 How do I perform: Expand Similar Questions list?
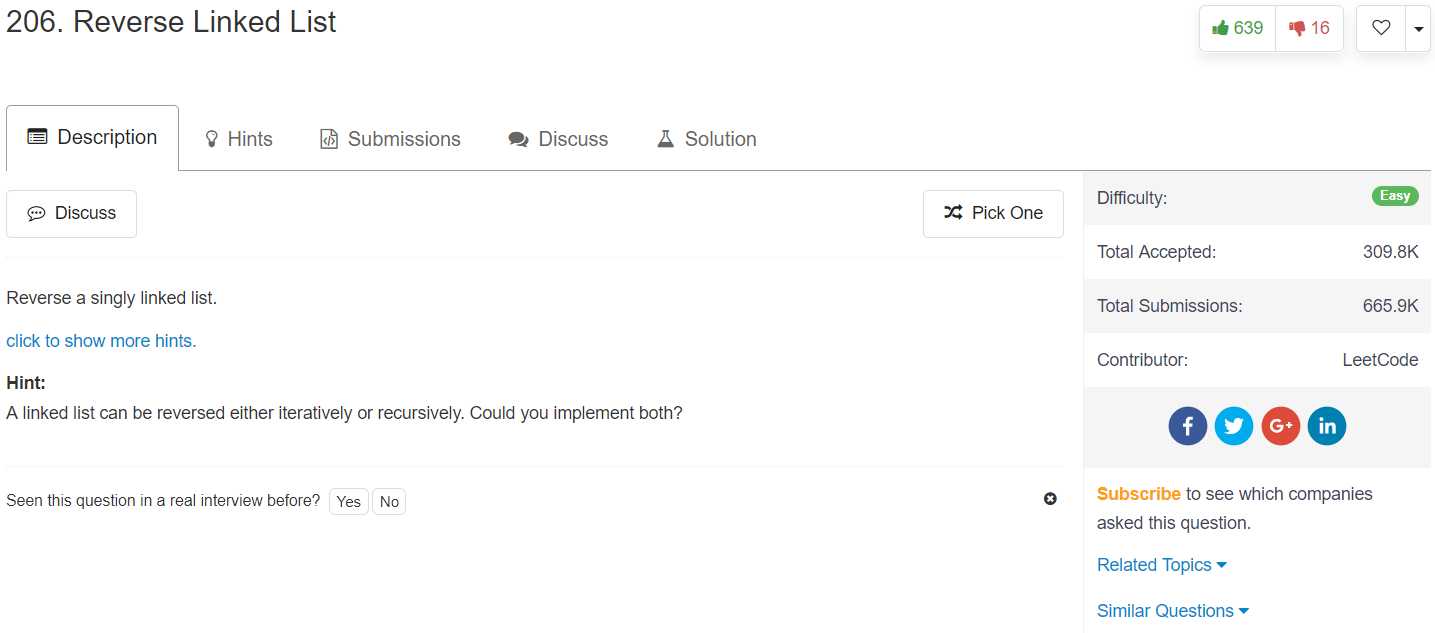tap(1173, 611)
